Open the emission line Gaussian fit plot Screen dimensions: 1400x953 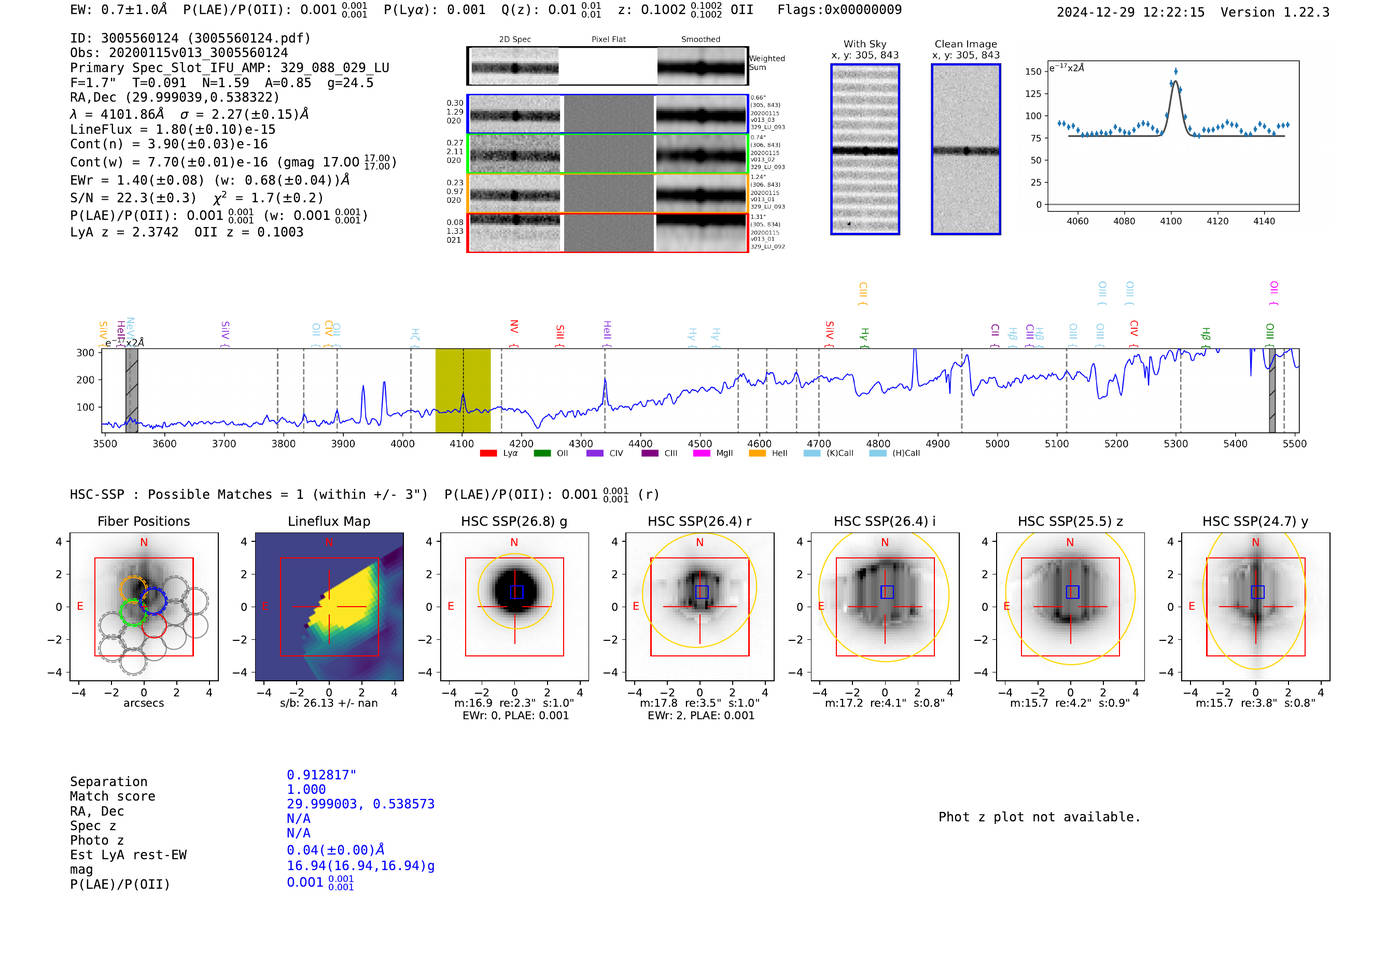(1172, 136)
